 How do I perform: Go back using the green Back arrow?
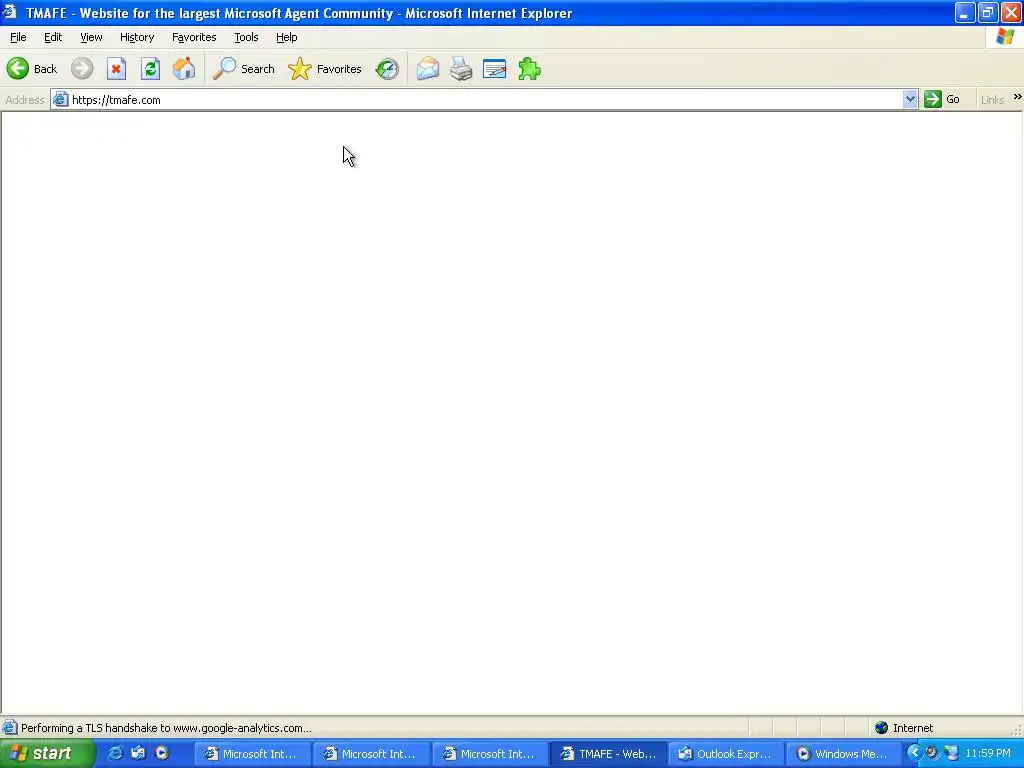32,69
